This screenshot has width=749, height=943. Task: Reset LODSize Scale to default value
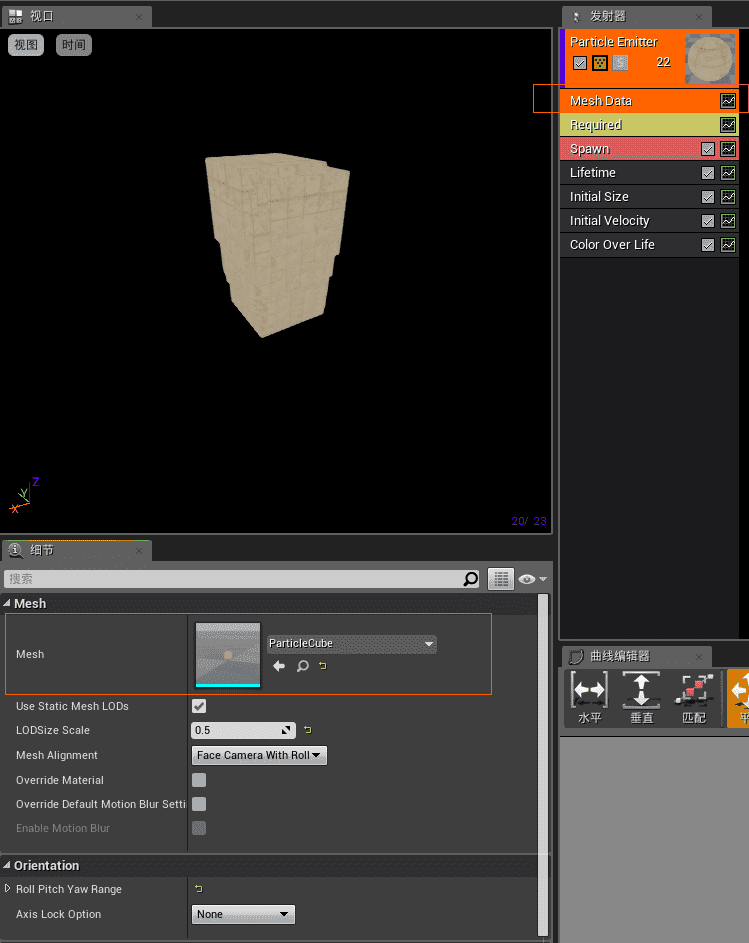point(308,730)
